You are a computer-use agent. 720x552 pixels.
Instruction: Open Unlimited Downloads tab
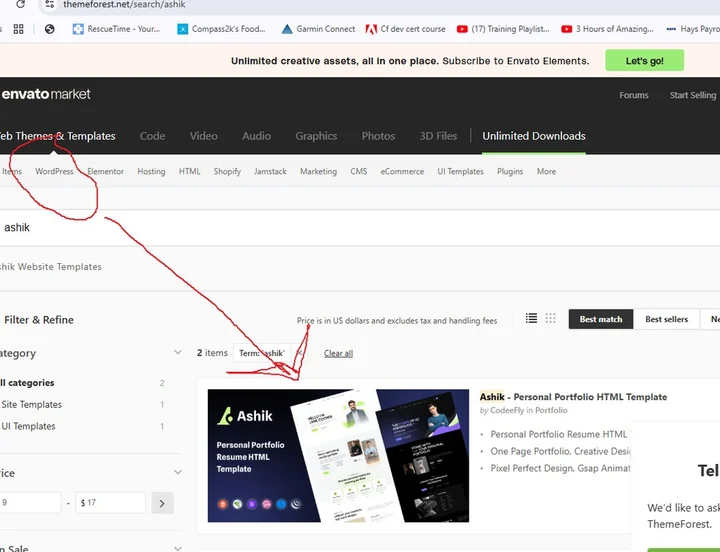point(534,136)
